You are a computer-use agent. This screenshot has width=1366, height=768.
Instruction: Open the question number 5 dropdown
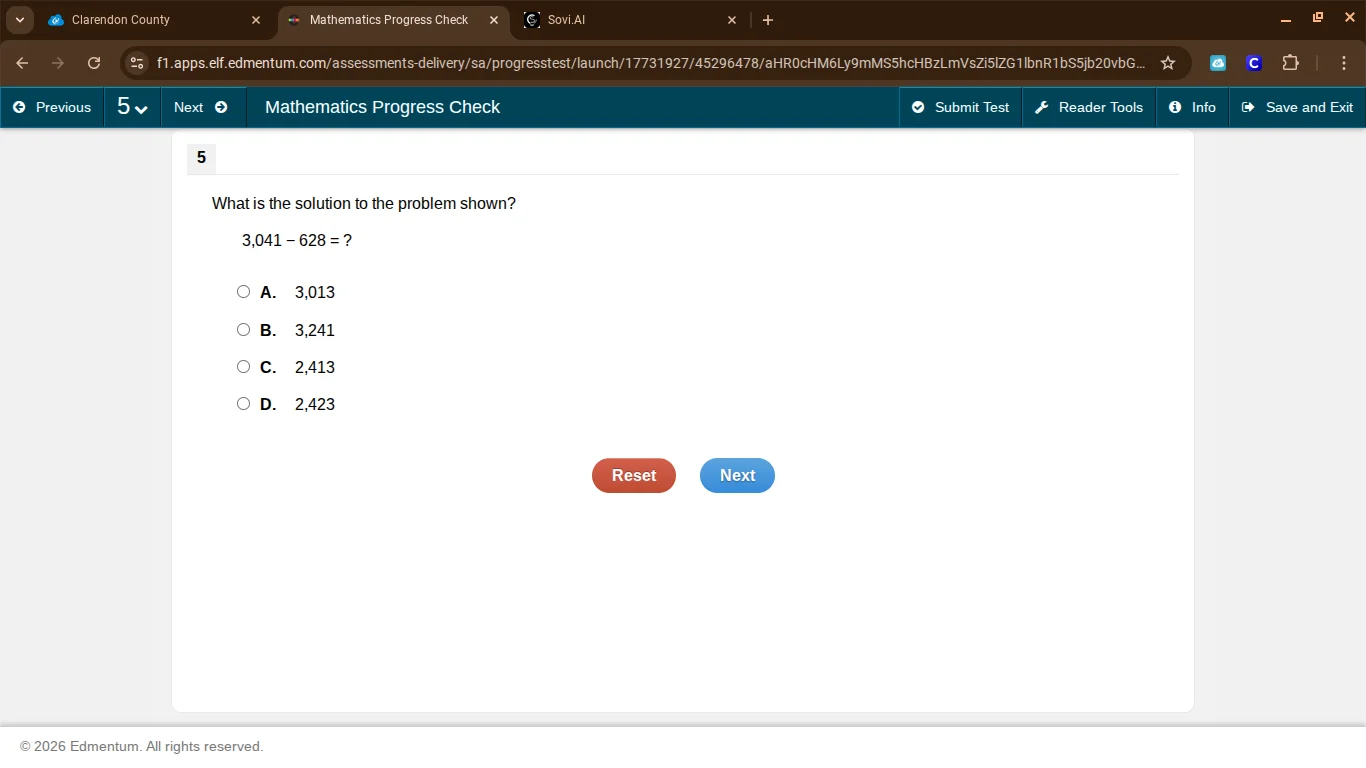[x=133, y=107]
